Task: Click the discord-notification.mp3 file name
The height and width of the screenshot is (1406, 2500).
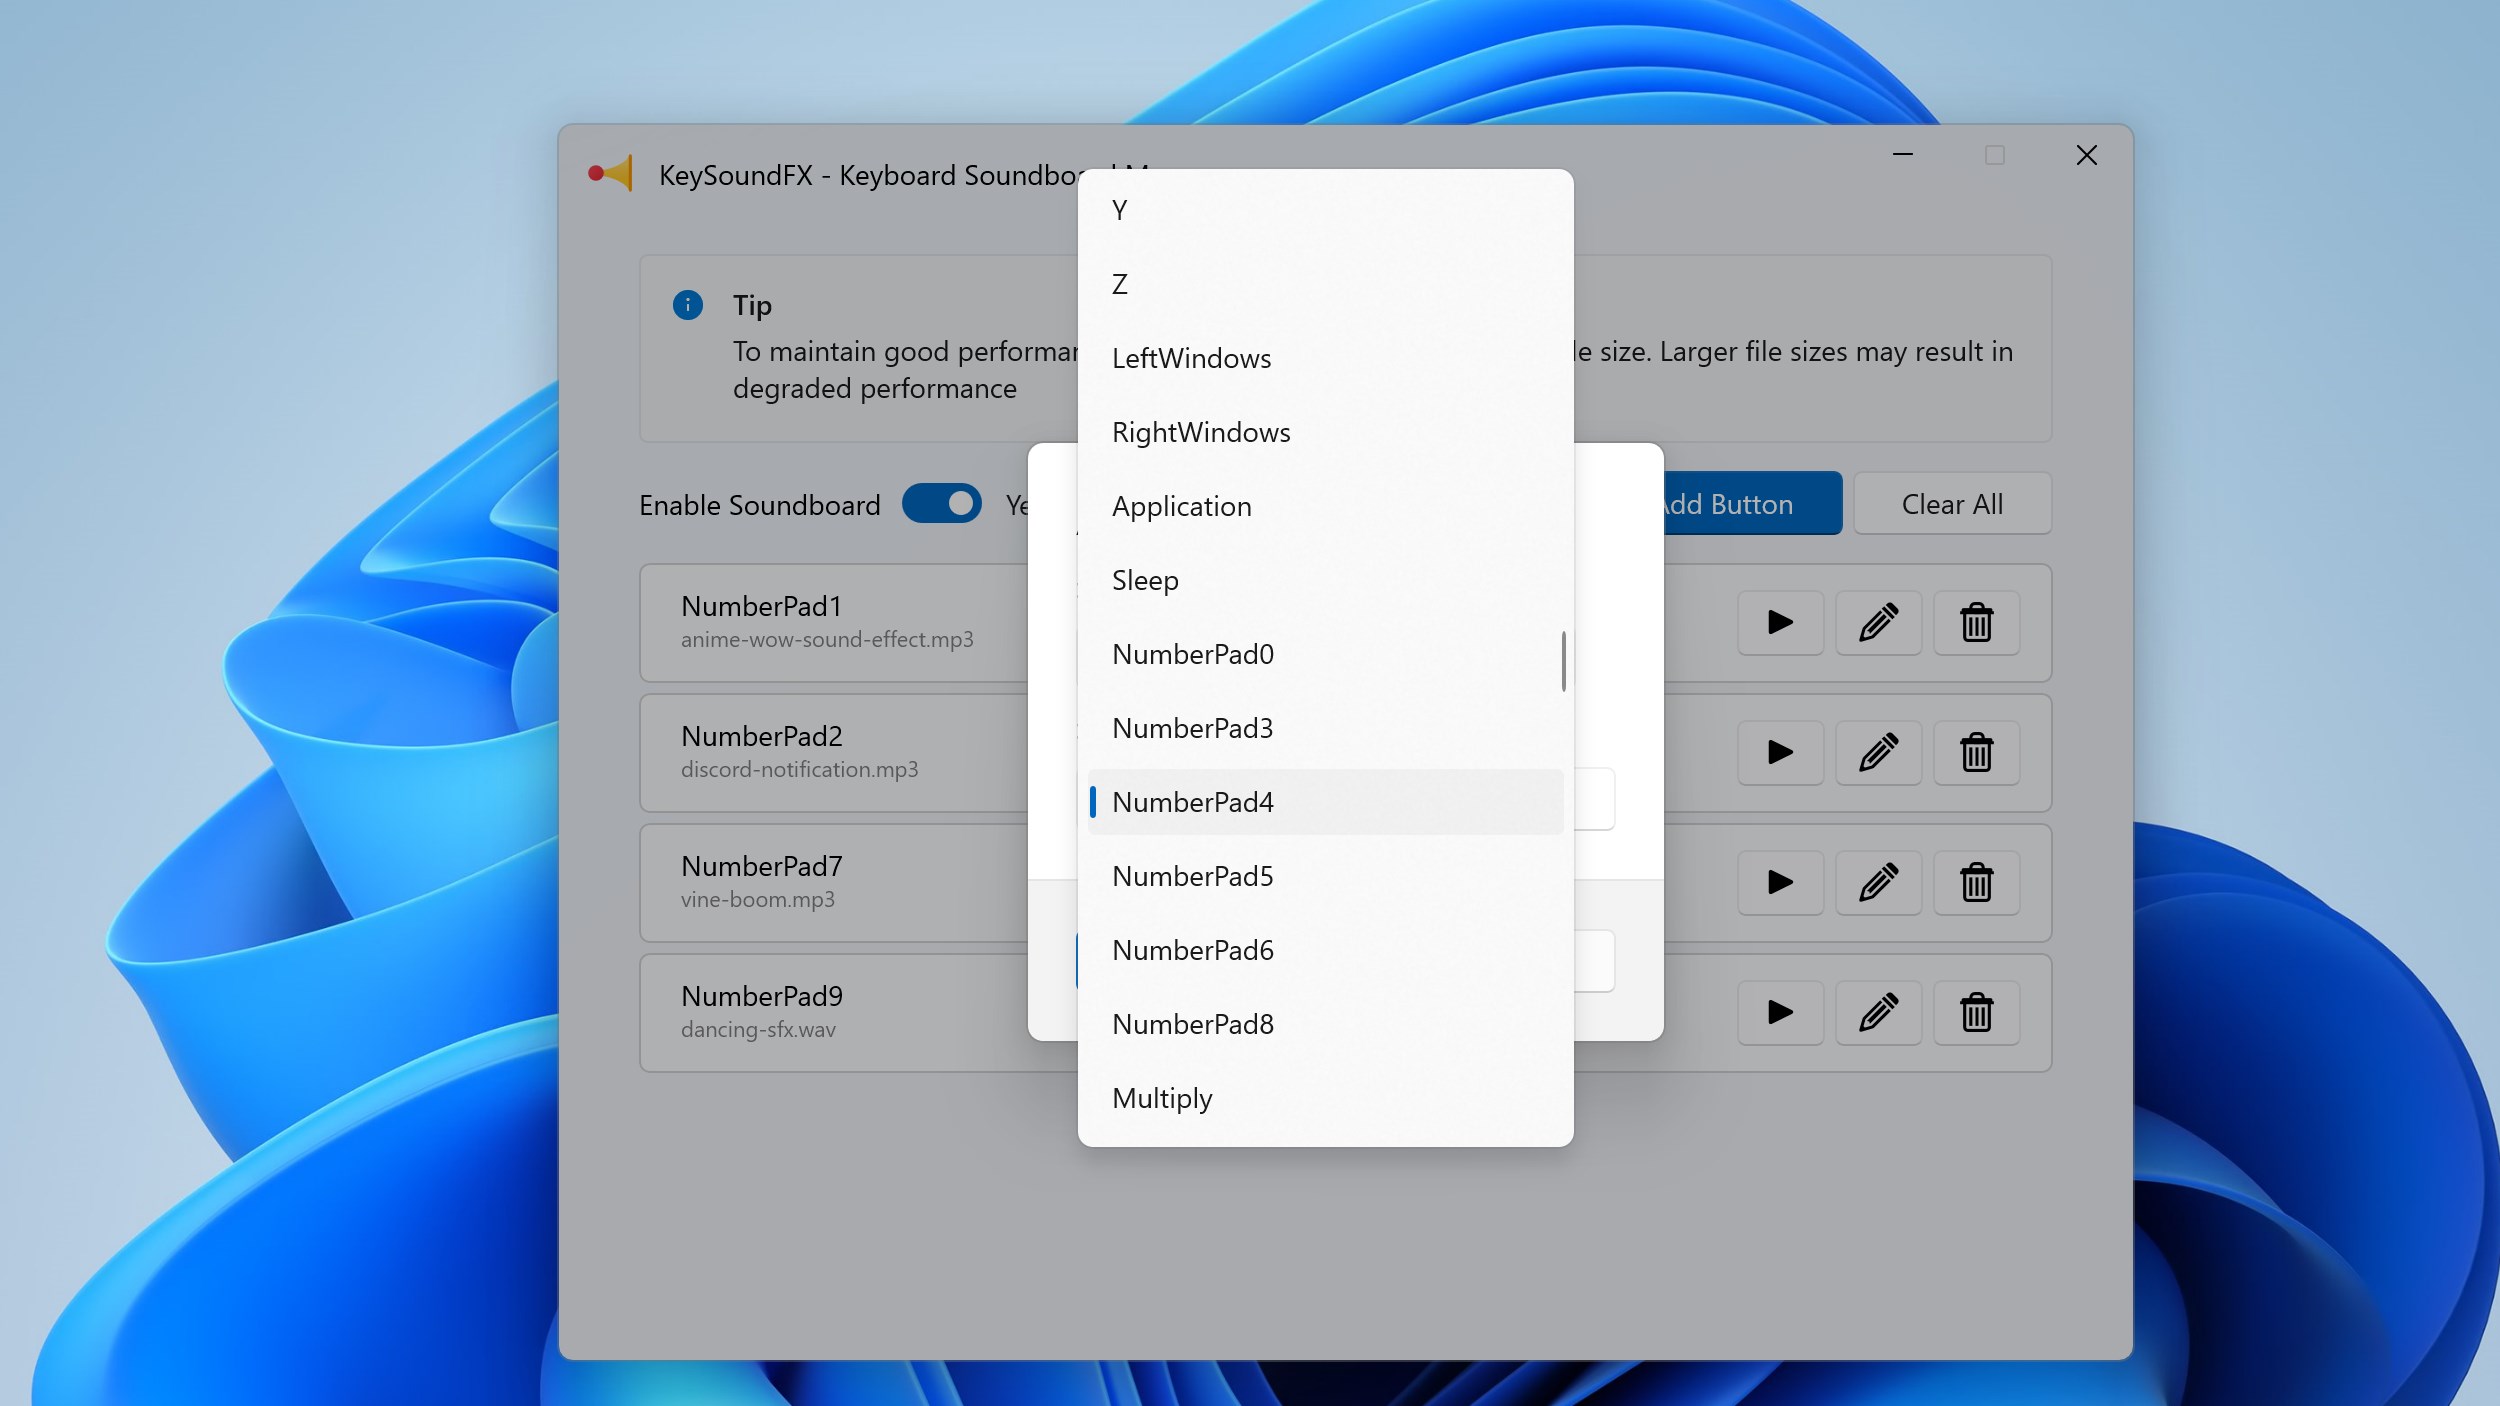Action: (x=799, y=770)
